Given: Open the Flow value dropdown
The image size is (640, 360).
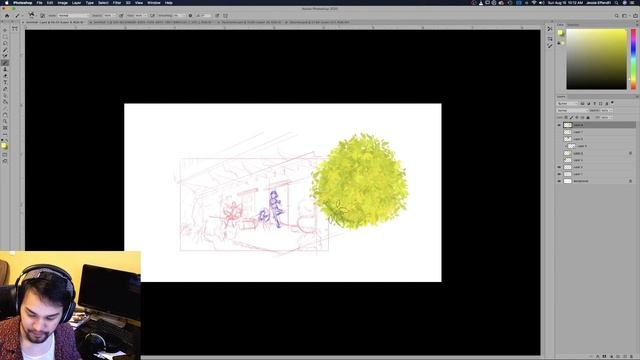Looking at the screenshot, I should (142, 16).
